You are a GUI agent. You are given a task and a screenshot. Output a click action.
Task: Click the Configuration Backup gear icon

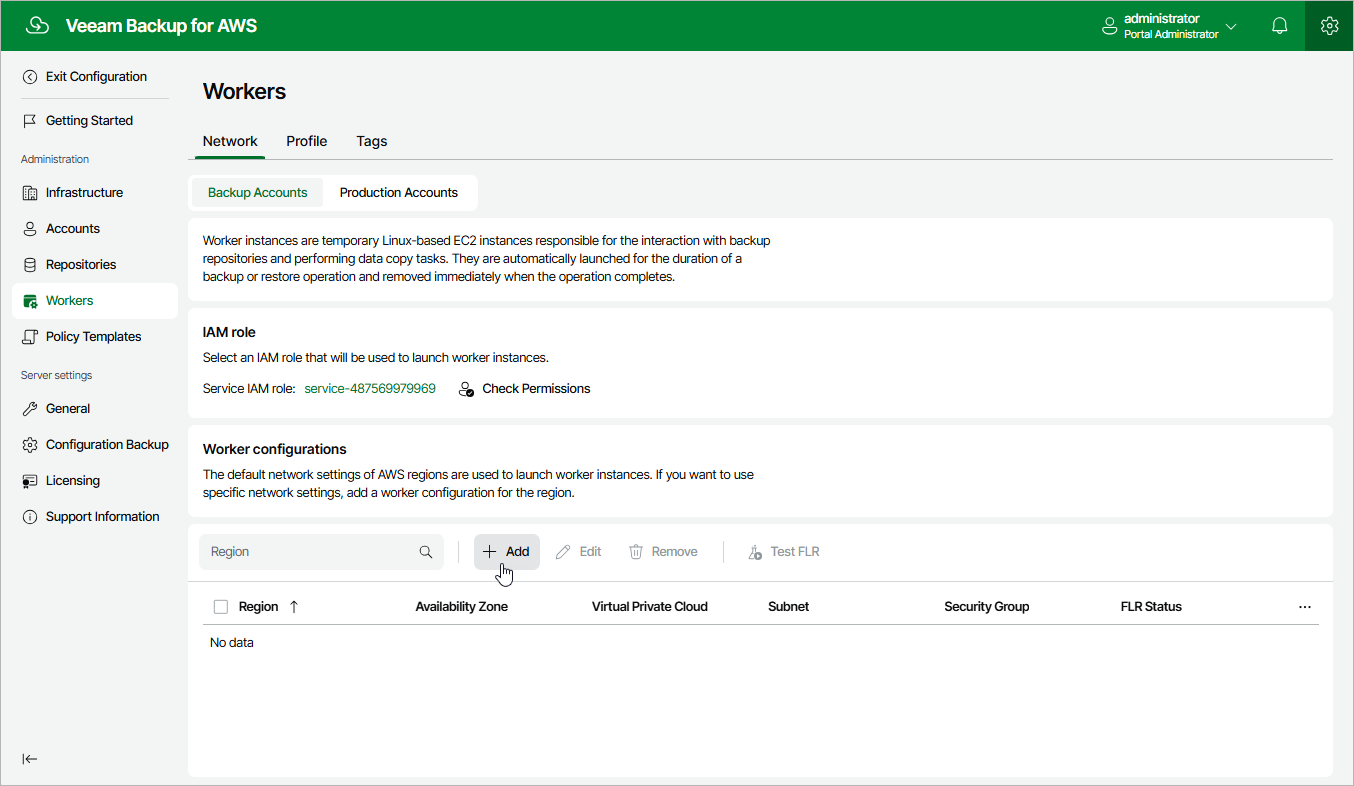click(x=30, y=445)
